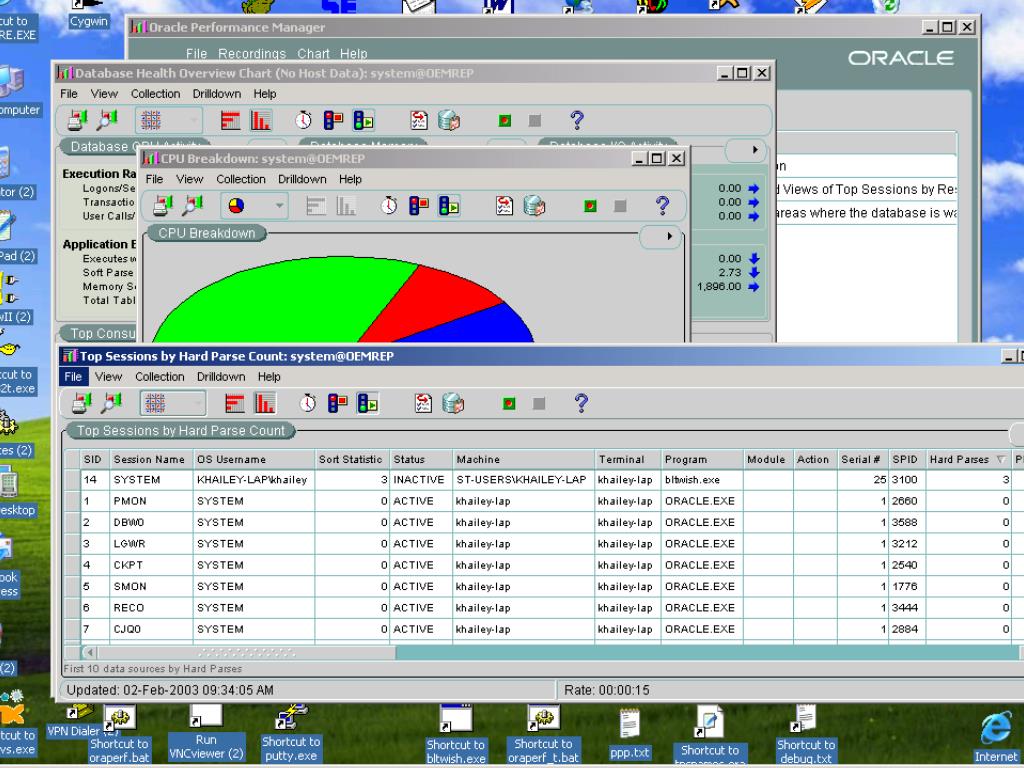Click the Machine column header
The image size is (1024, 768).
point(524,459)
